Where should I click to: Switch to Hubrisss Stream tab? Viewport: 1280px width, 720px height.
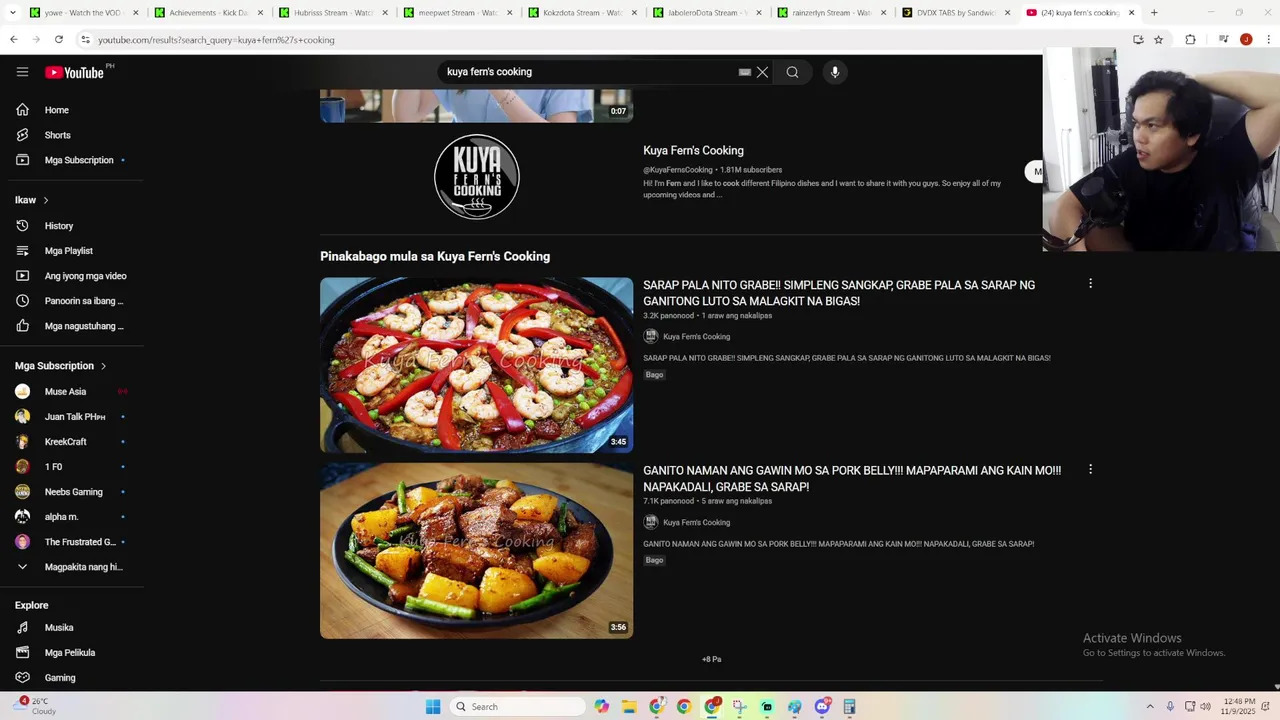pyautogui.click(x=333, y=13)
